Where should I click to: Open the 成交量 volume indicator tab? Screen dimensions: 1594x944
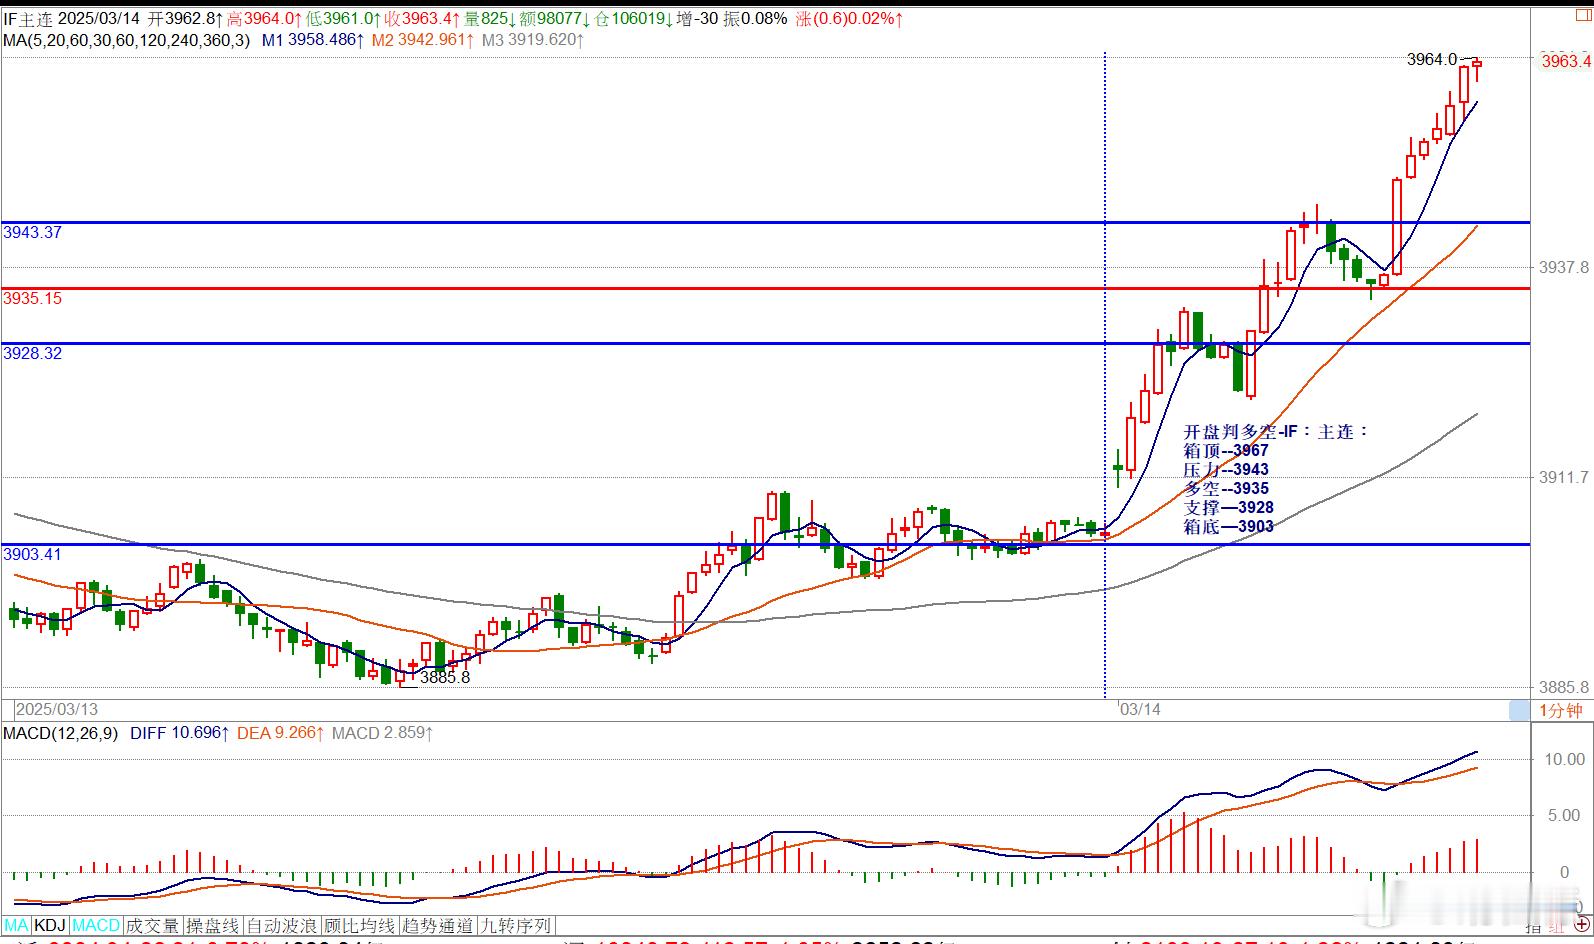152,926
